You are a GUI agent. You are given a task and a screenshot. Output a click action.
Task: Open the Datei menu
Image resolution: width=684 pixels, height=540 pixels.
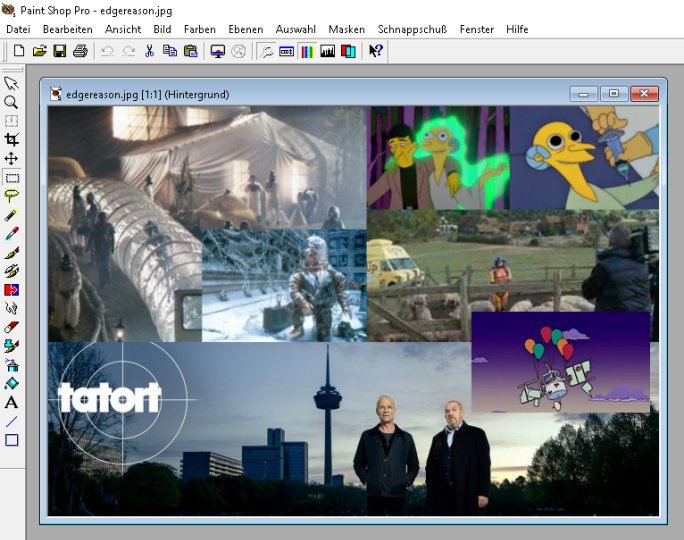click(18, 29)
